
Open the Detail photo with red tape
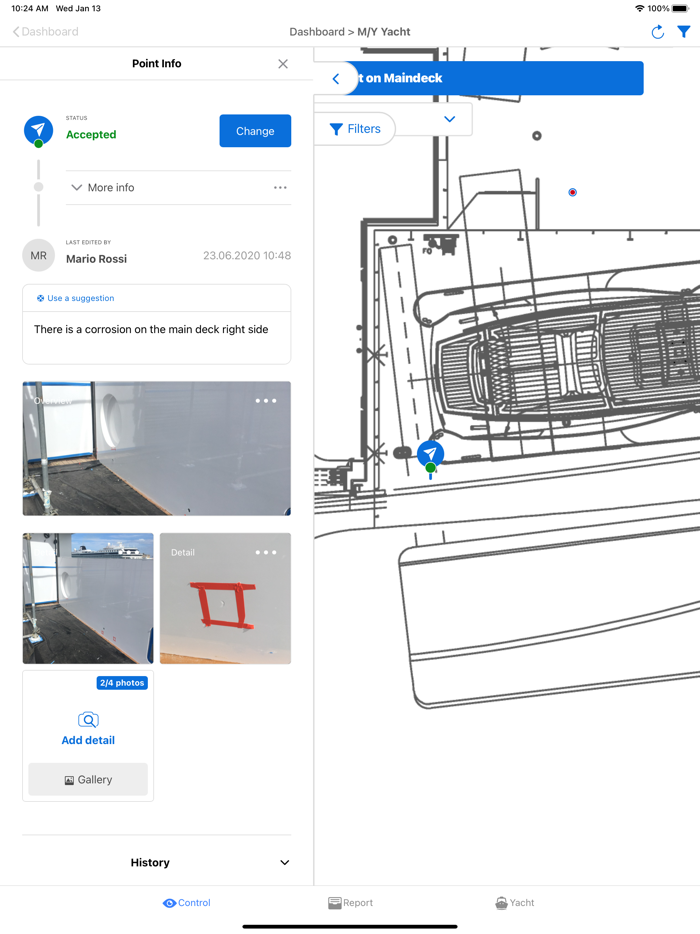click(x=225, y=598)
